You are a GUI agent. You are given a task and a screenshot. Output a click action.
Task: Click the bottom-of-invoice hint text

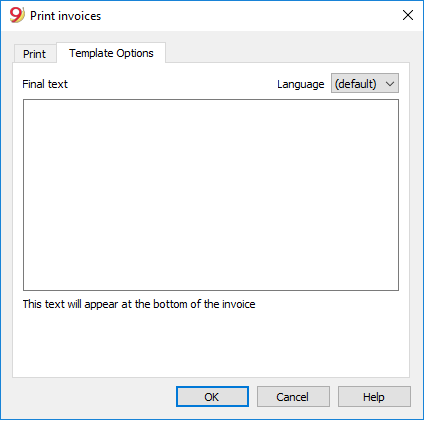139,304
